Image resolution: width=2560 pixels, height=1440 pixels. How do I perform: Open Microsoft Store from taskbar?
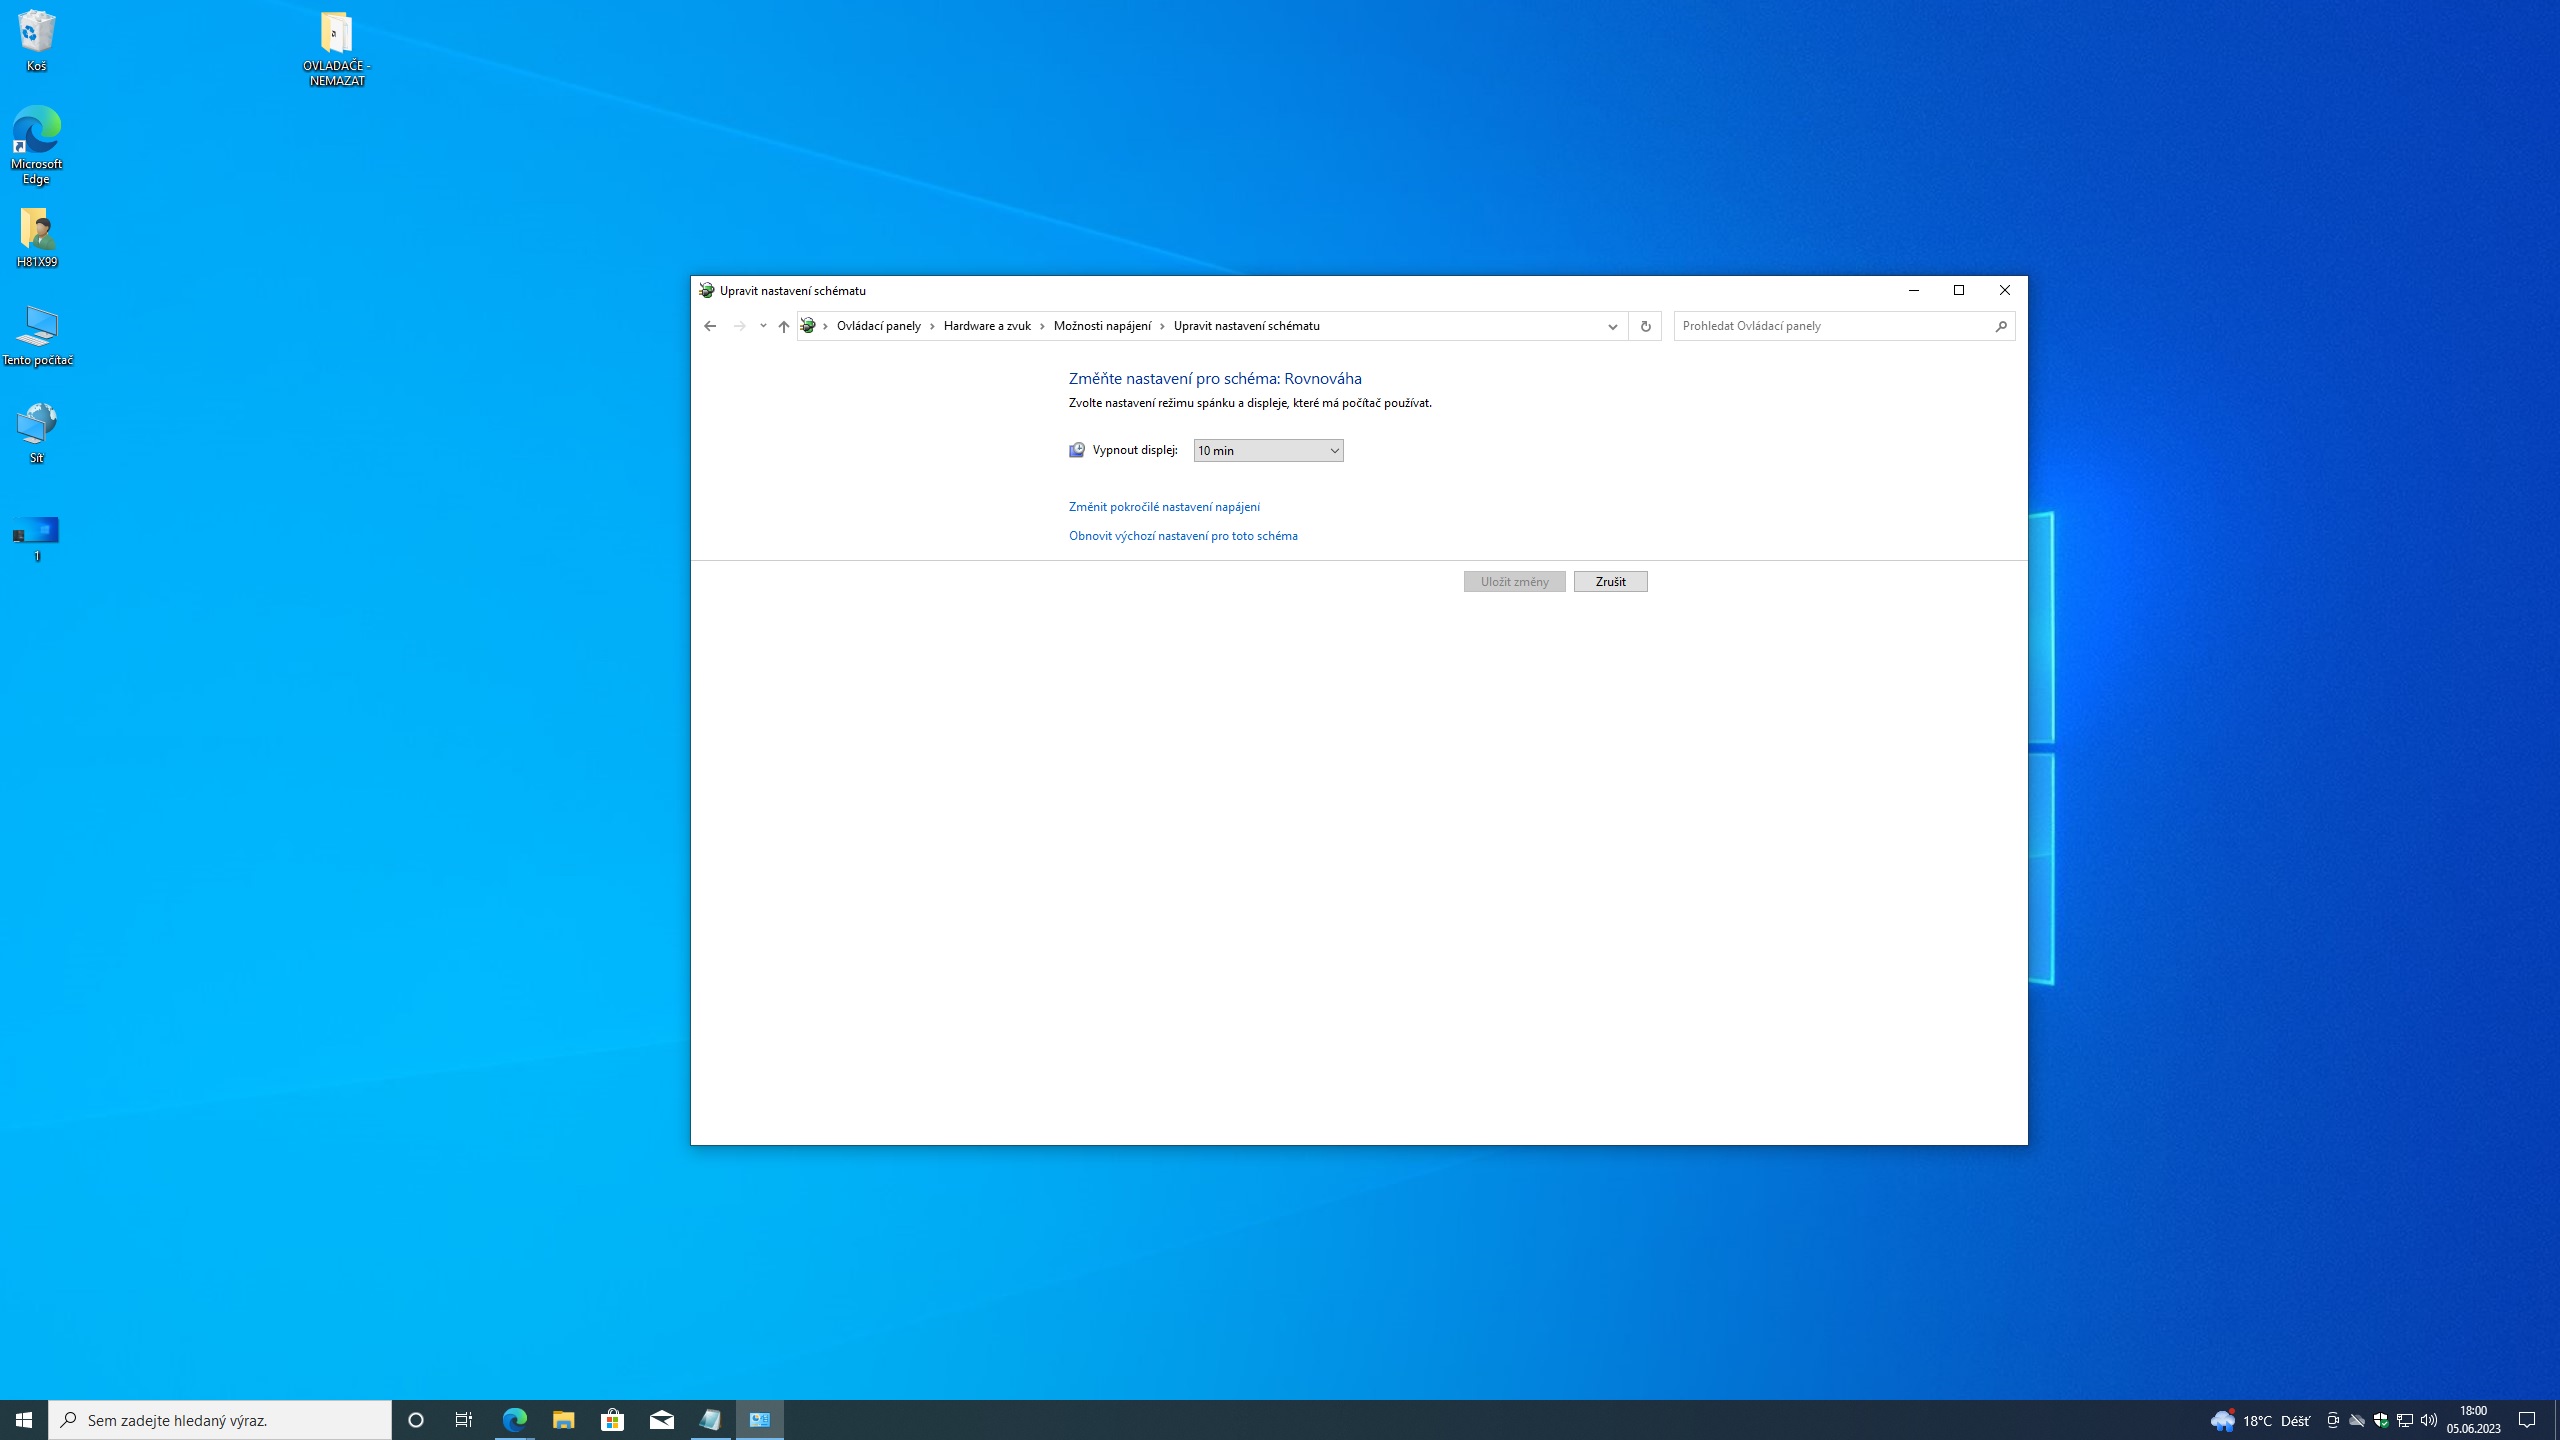pyautogui.click(x=612, y=1420)
